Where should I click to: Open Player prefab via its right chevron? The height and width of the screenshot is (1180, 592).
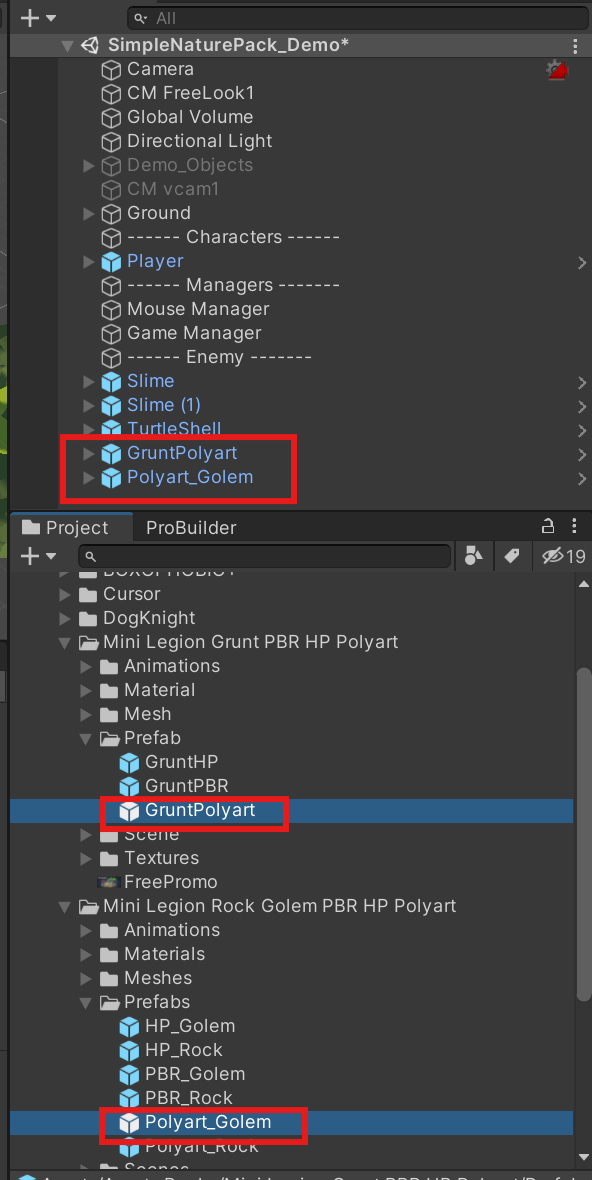pos(581,263)
